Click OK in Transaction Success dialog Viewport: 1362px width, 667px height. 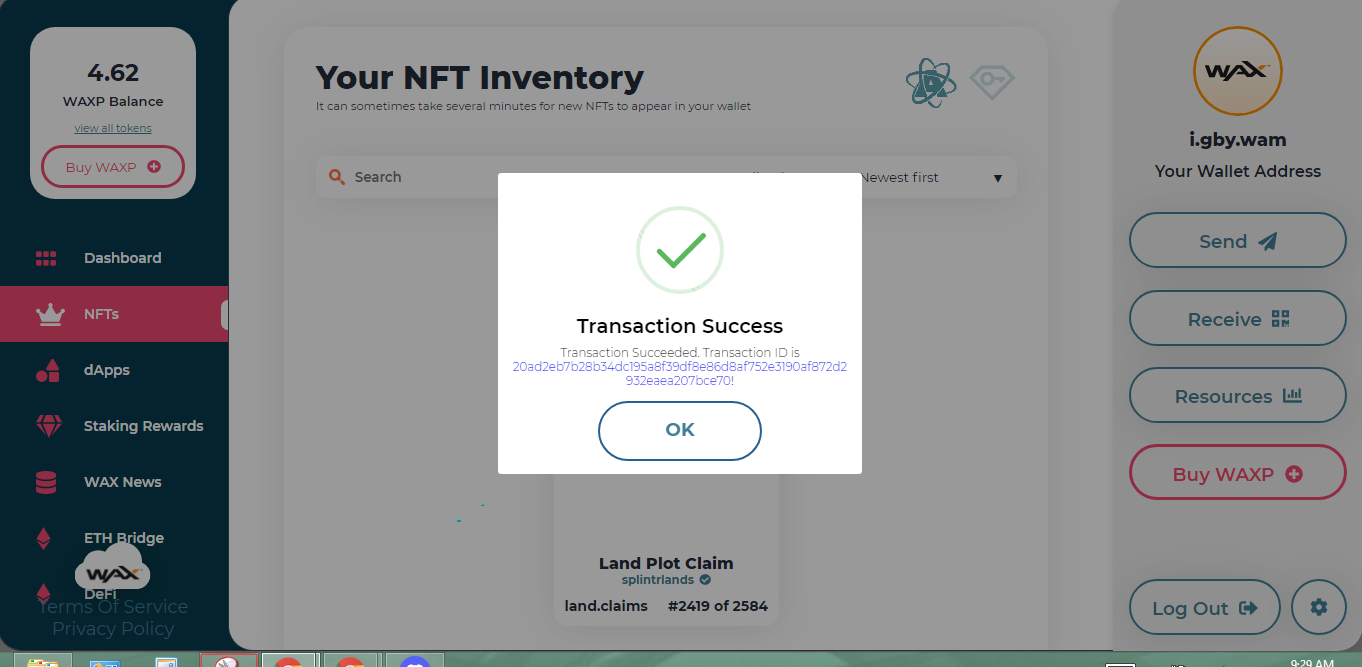click(x=680, y=430)
